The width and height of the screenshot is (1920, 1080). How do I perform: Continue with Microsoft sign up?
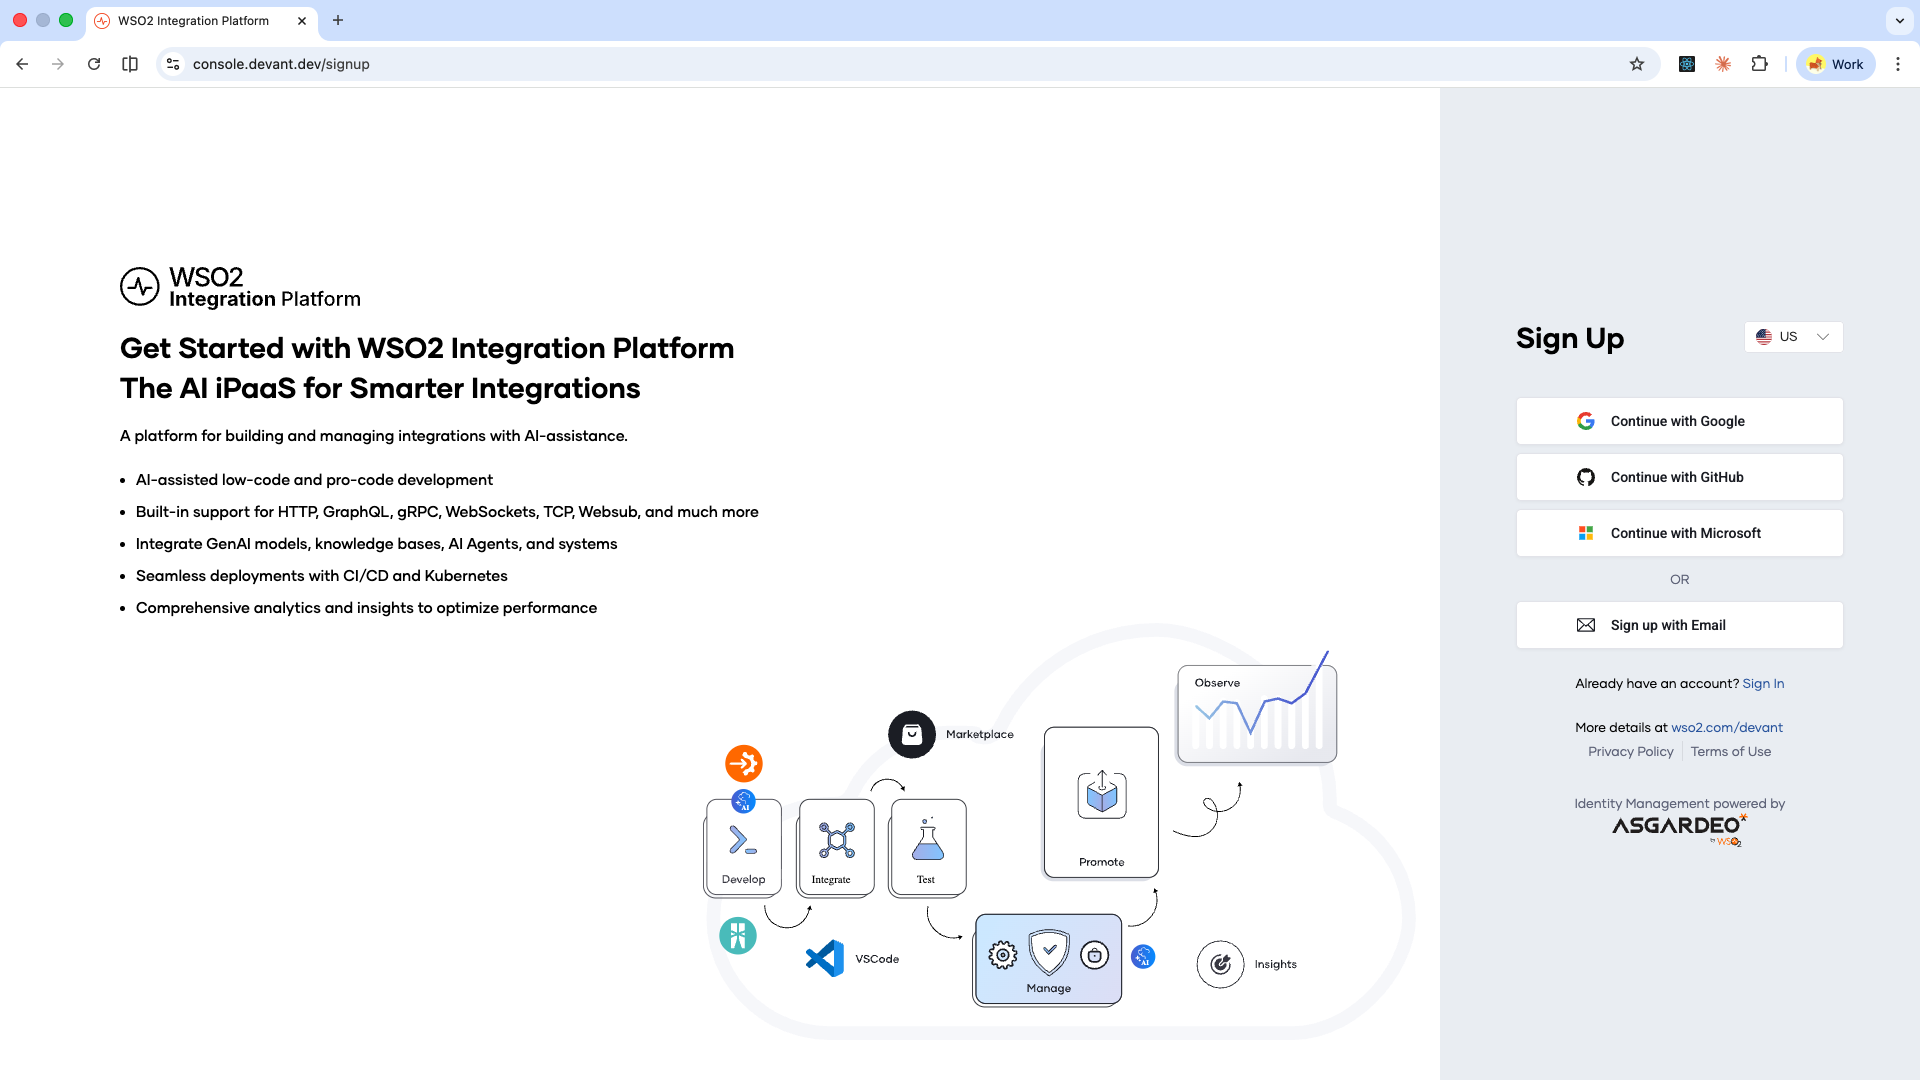tap(1680, 533)
